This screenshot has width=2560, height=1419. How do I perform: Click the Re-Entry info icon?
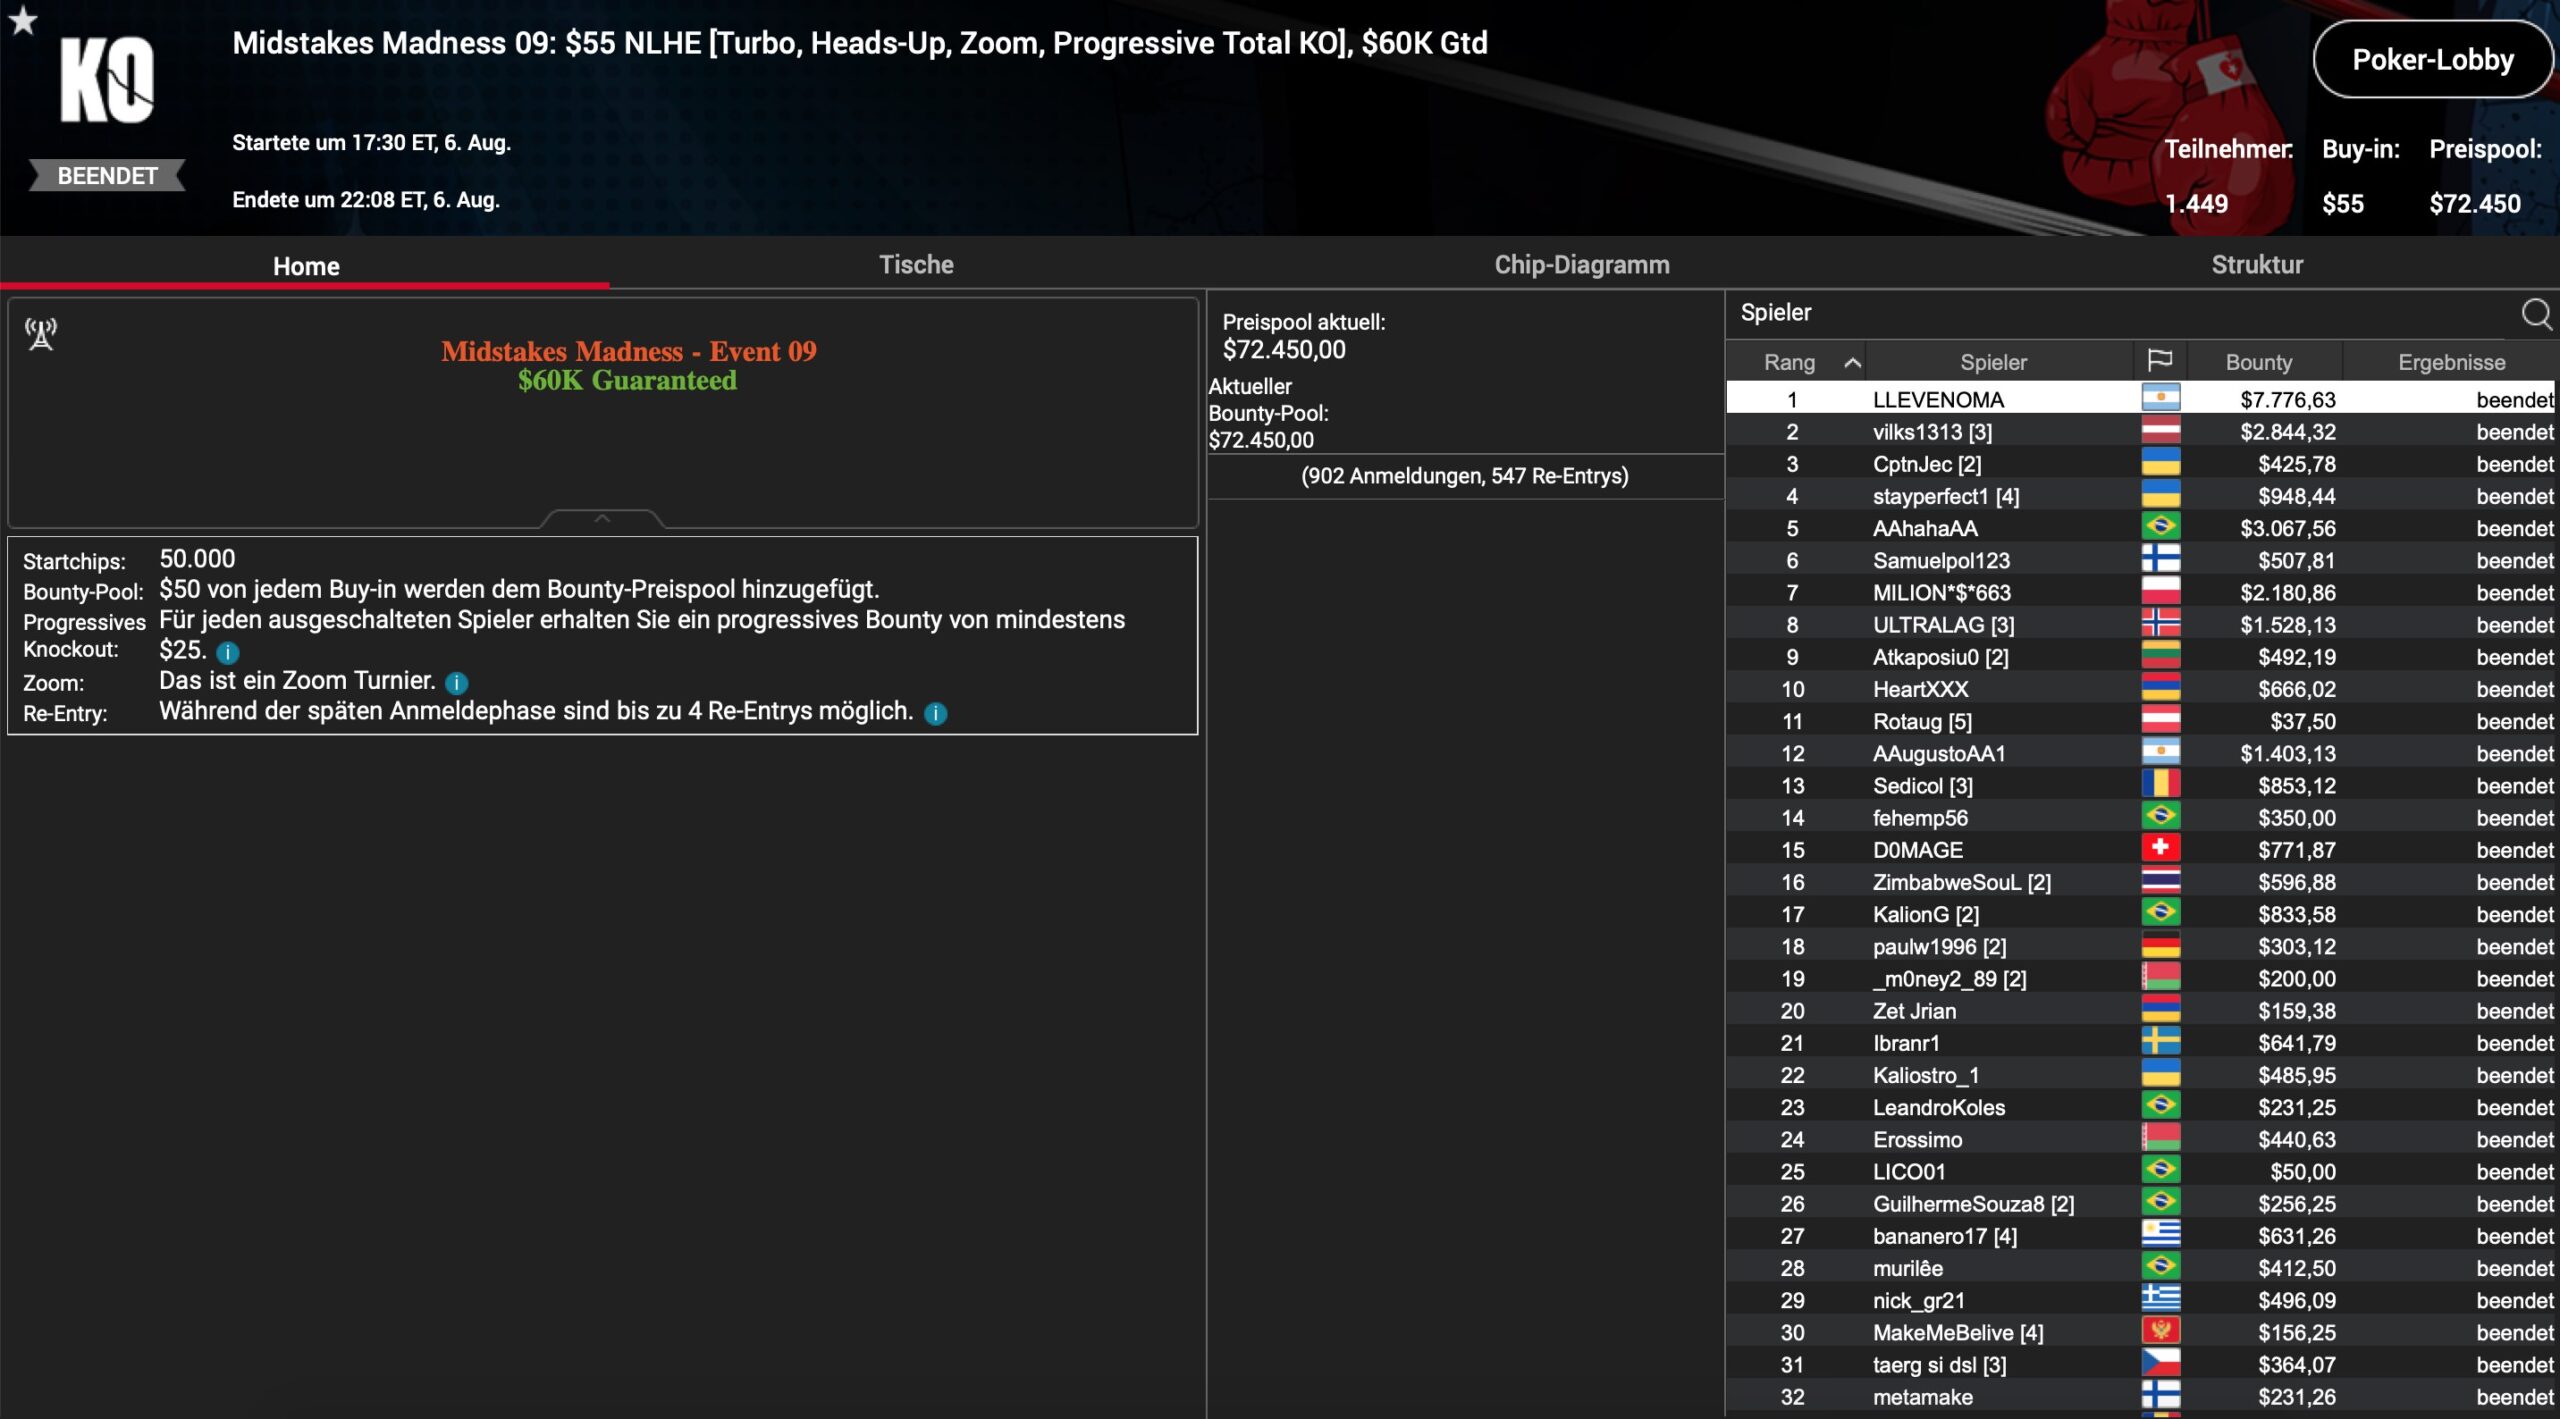click(935, 713)
